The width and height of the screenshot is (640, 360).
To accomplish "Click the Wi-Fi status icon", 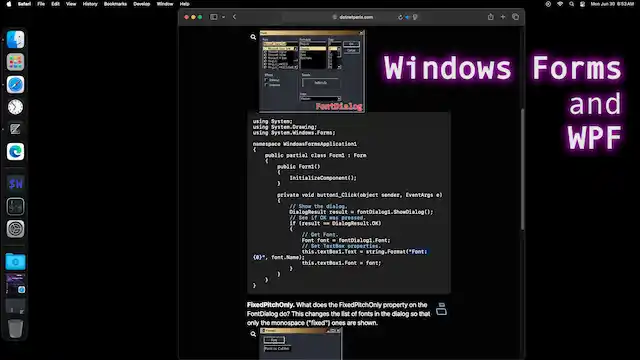I will click(560, 4).
